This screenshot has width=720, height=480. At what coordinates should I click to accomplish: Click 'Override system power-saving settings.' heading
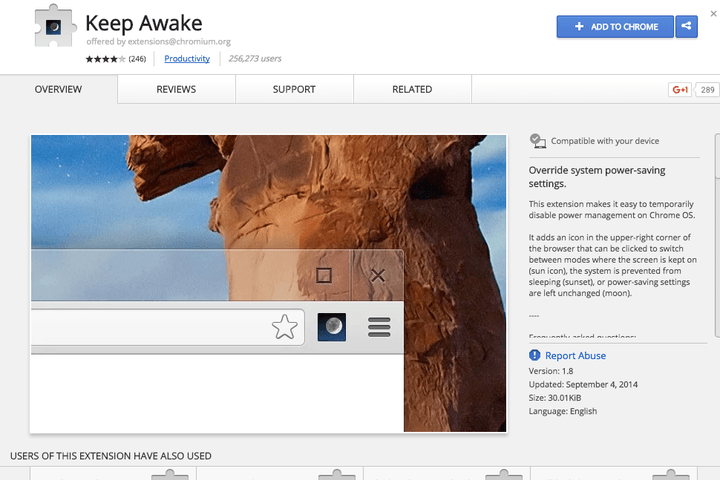point(596,177)
